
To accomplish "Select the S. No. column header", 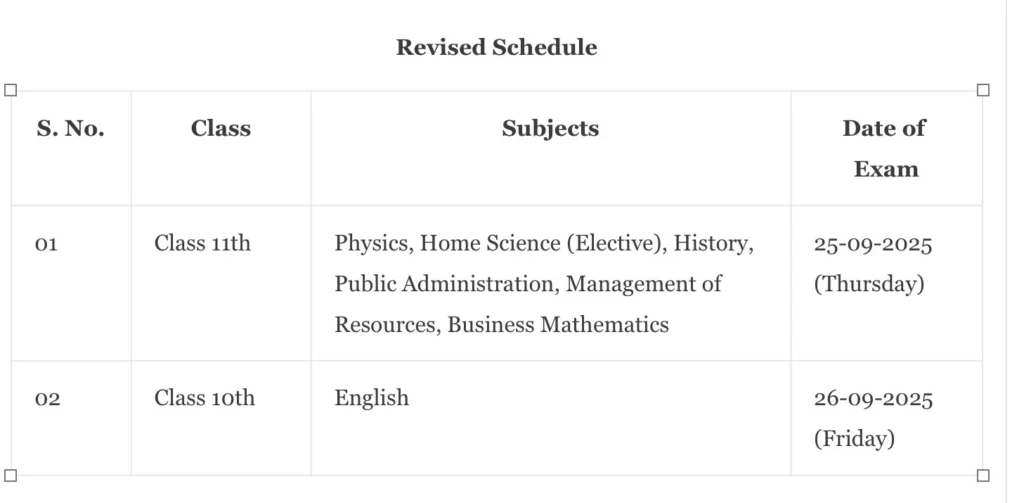I will [x=70, y=128].
